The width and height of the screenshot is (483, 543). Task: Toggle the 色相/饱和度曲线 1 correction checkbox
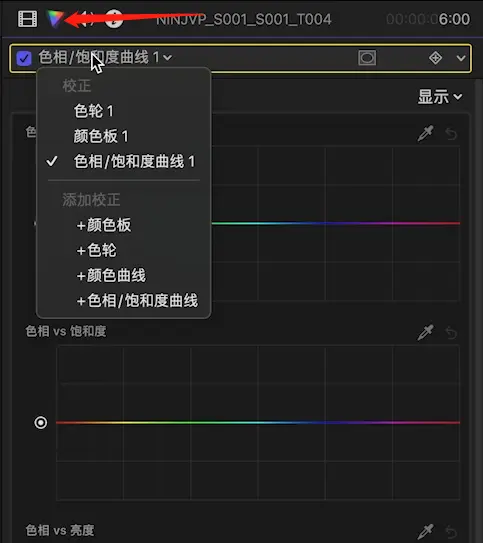[x=24, y=58]
